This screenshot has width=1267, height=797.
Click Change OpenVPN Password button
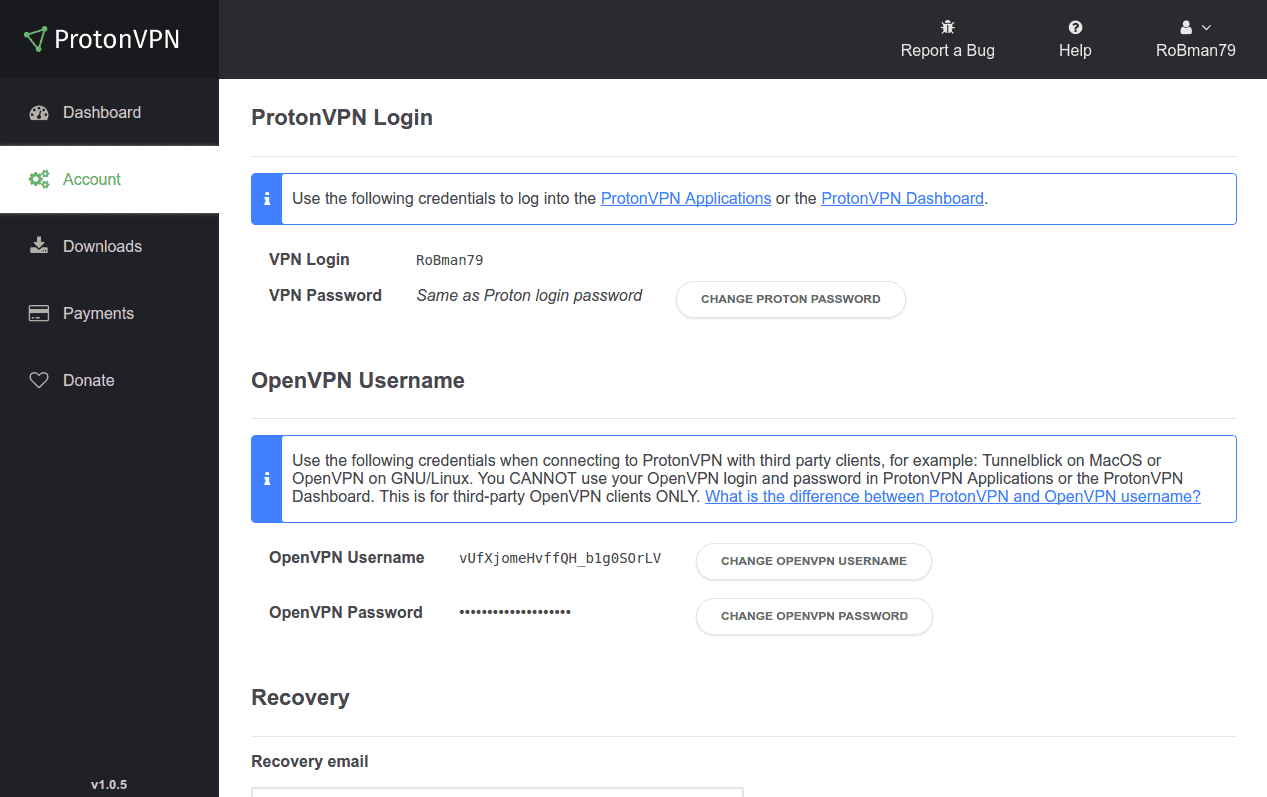pyautogui.click(x=814, y=616)
